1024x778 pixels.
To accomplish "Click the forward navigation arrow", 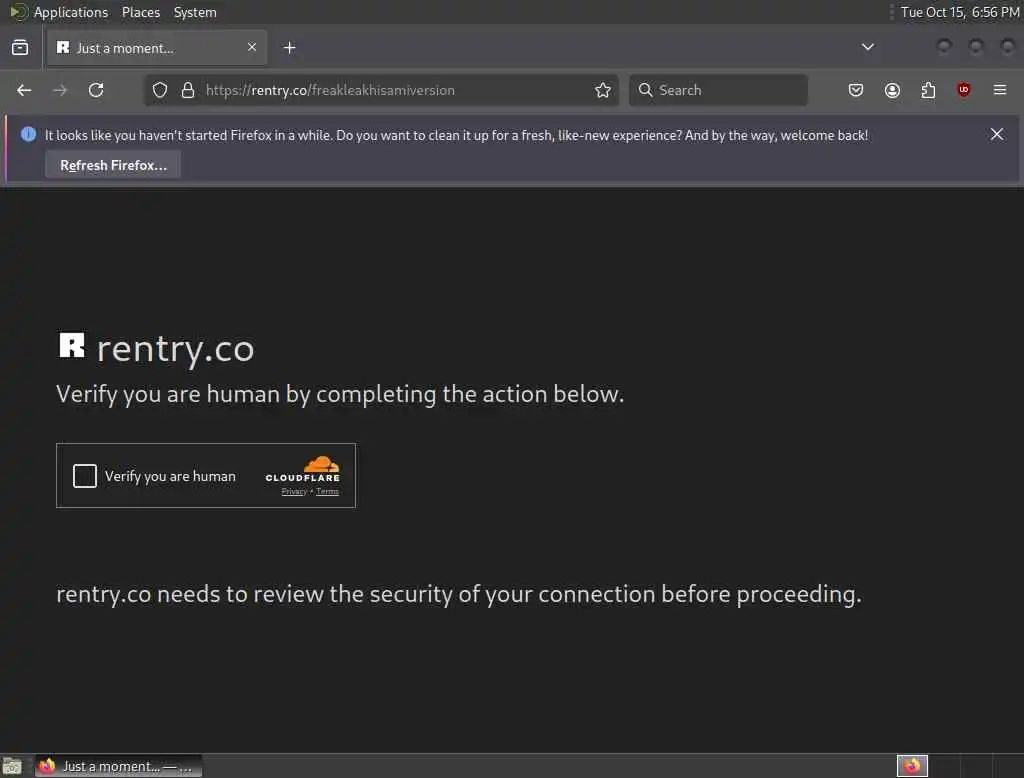I will [60, 90].
